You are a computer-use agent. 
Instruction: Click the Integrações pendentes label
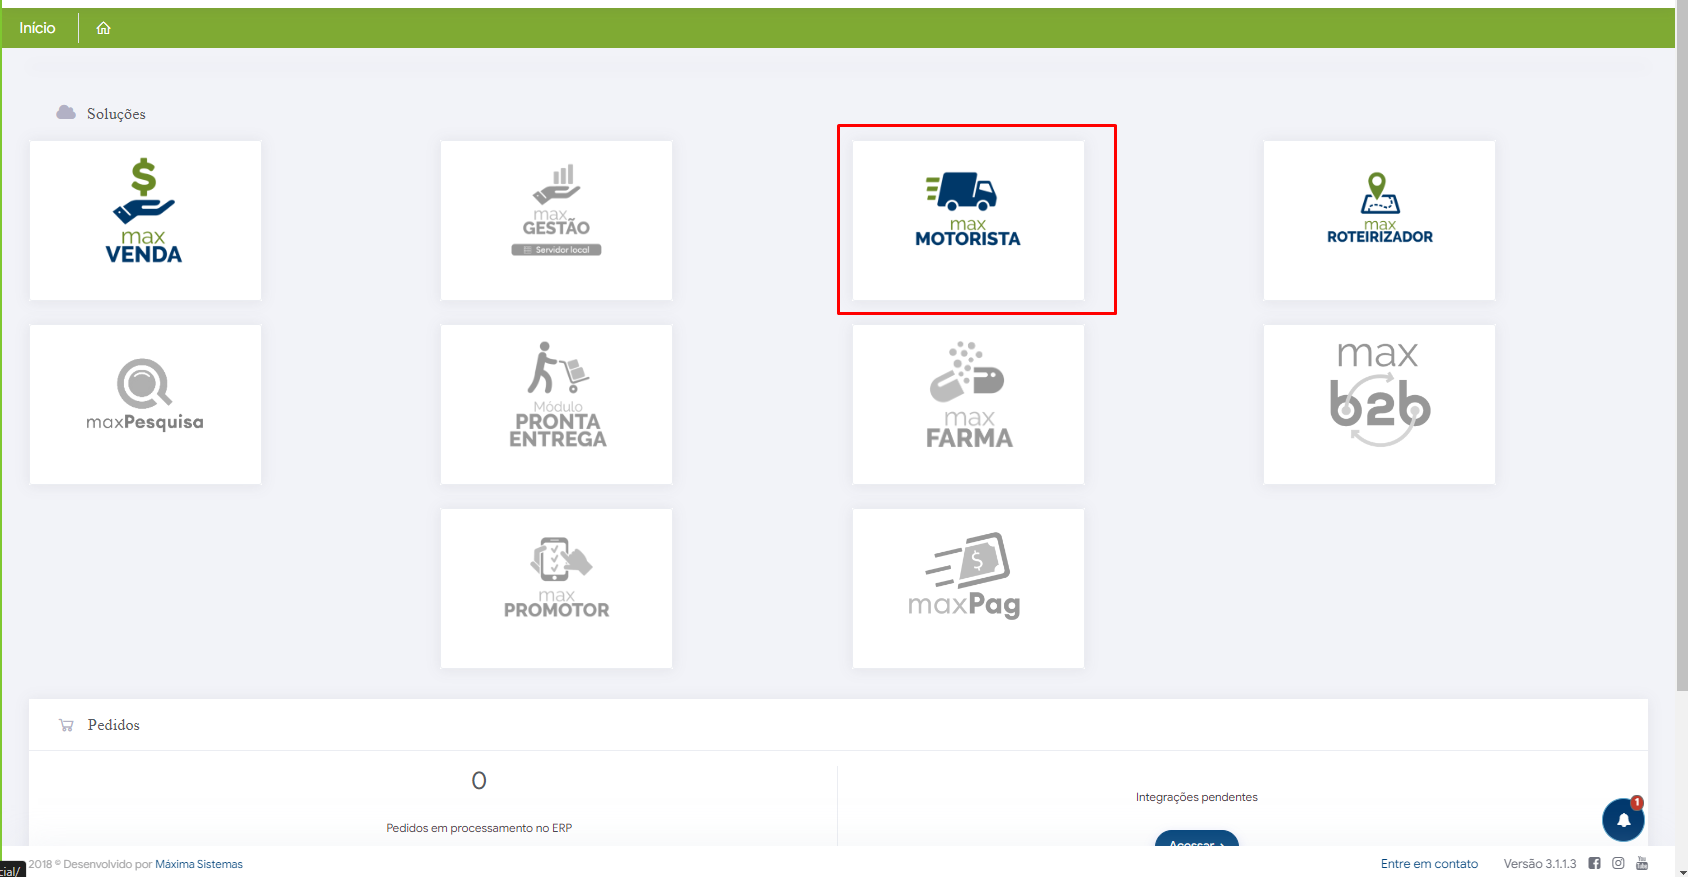pyautogui.click(x=1197, y=797)
